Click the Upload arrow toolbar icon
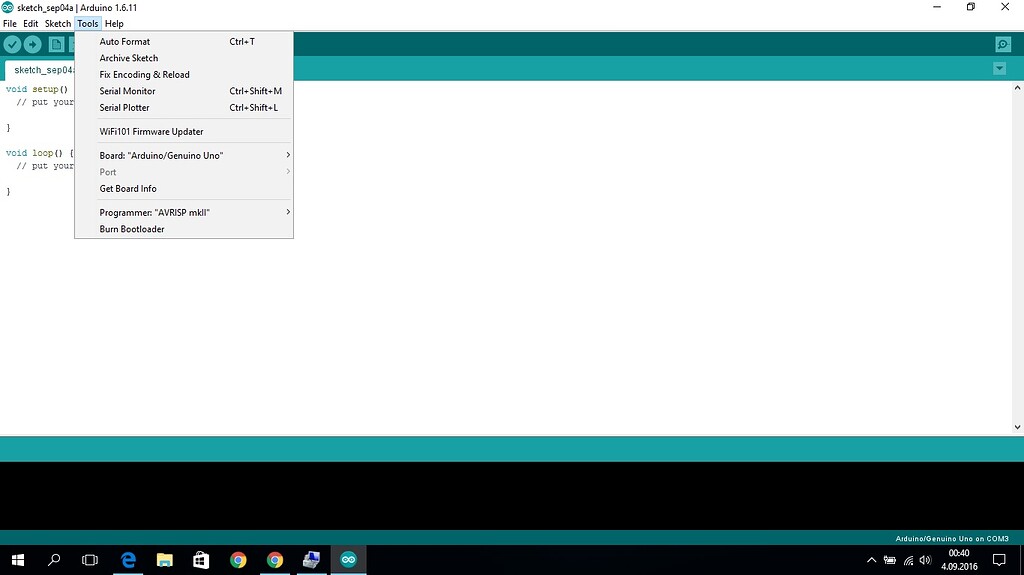The width and height of the screenshot is (1024, 575). (32, 44)
